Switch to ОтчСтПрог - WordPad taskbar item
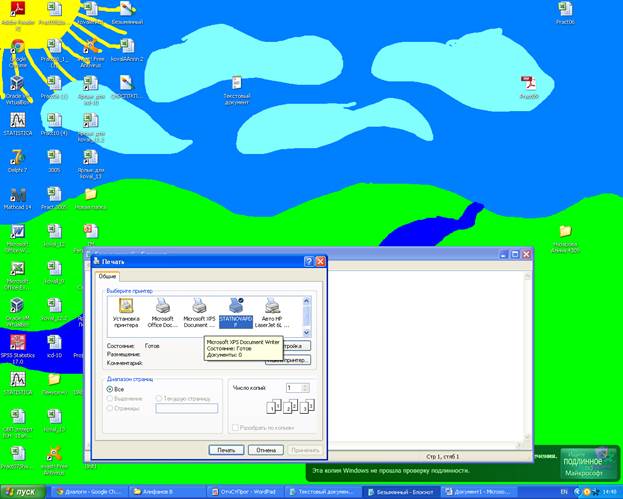Image resolution: width=623 pixels, height=499 pixels. tap(246, 492)
